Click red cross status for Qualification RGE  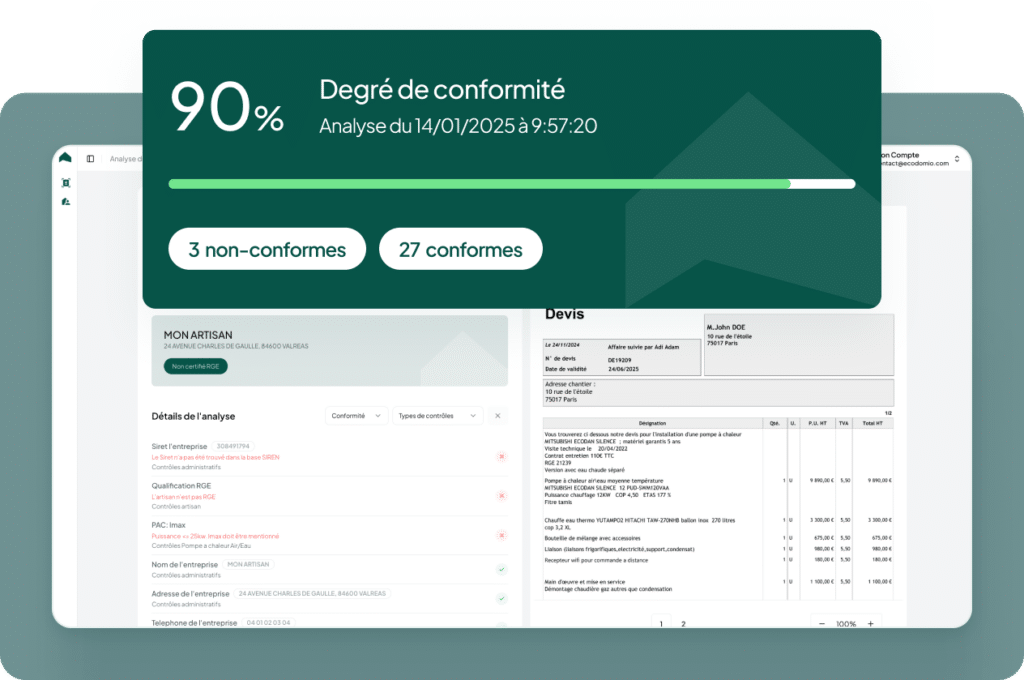[501, 495]
